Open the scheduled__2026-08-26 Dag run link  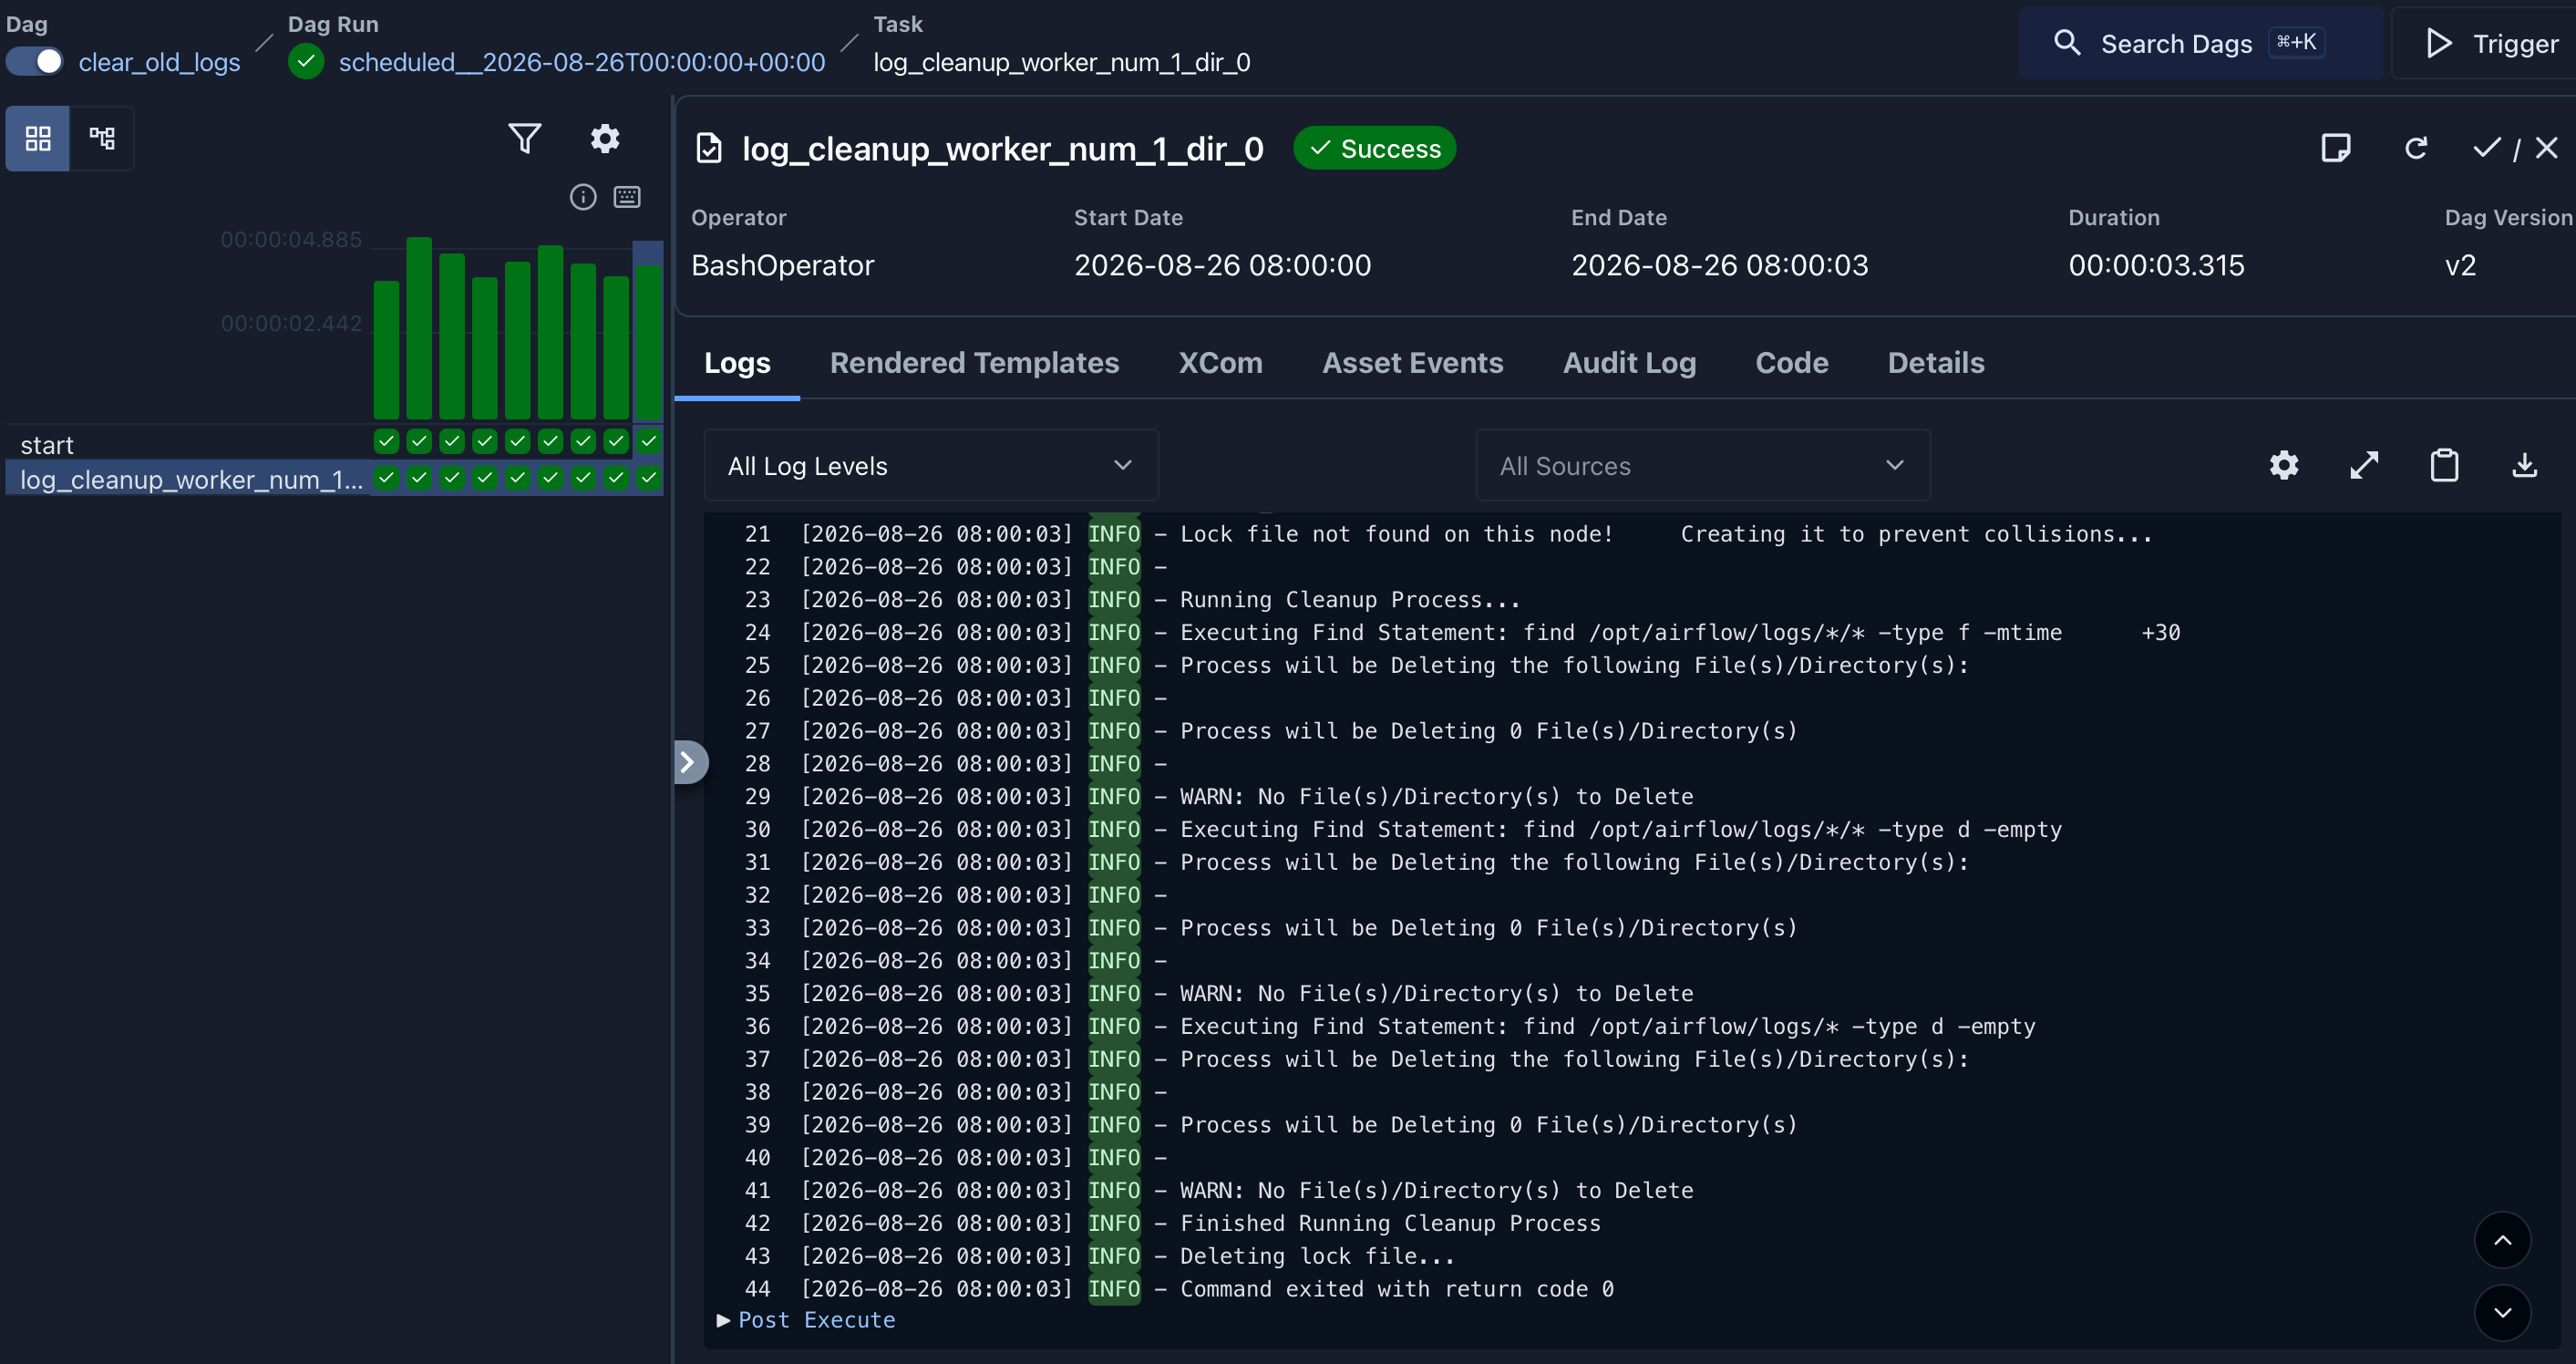(582, 62)
